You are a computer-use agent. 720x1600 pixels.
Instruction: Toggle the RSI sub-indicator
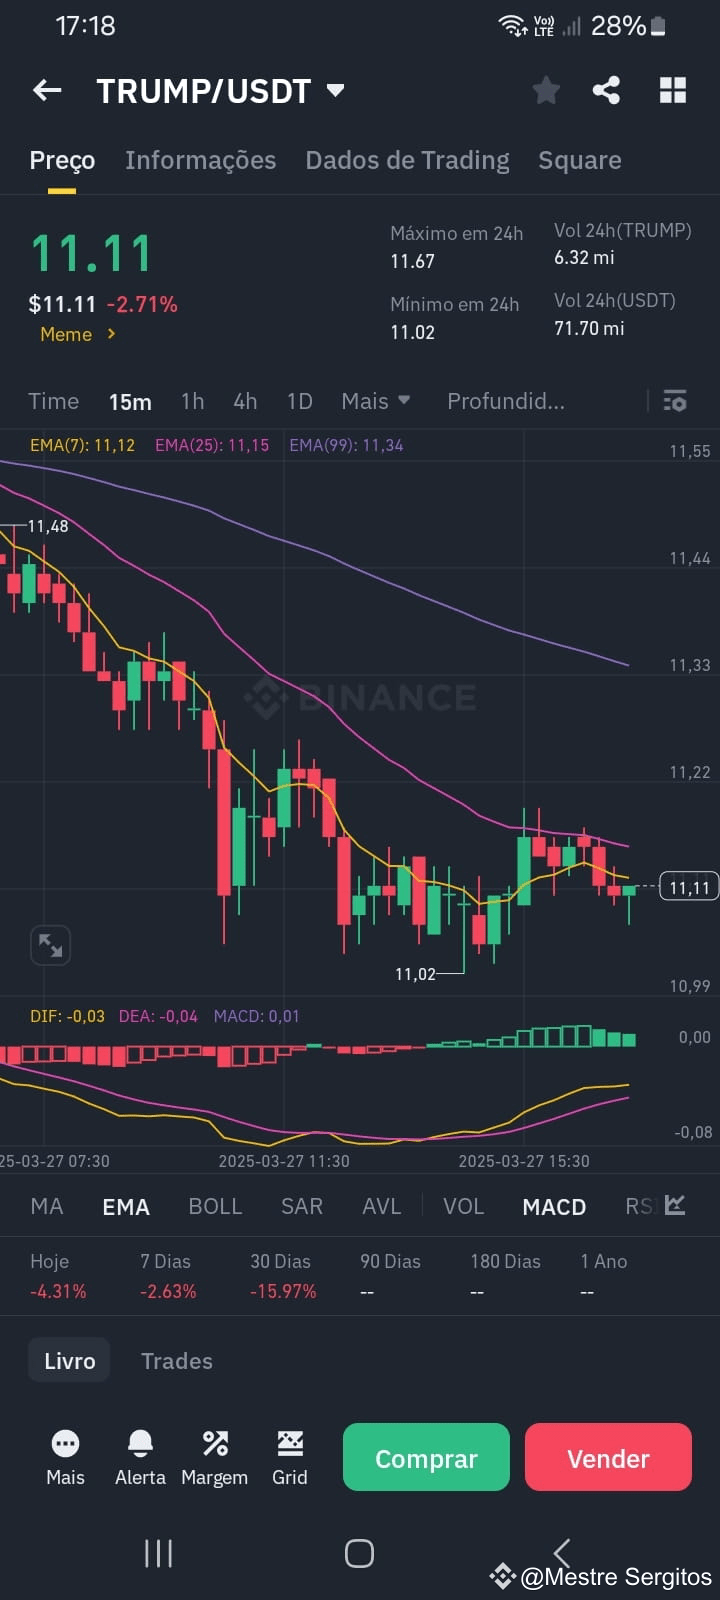point(639,1206)
